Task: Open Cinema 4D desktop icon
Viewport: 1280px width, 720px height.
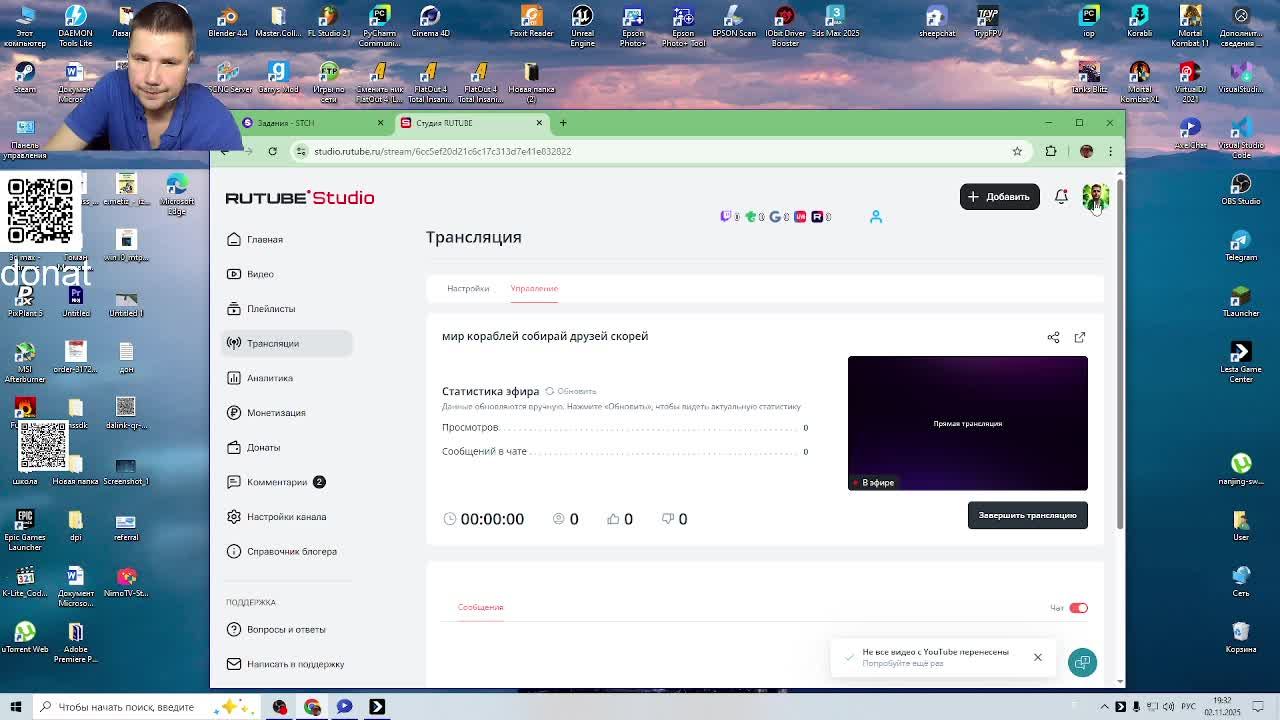Action: click(x=430, y=22)
